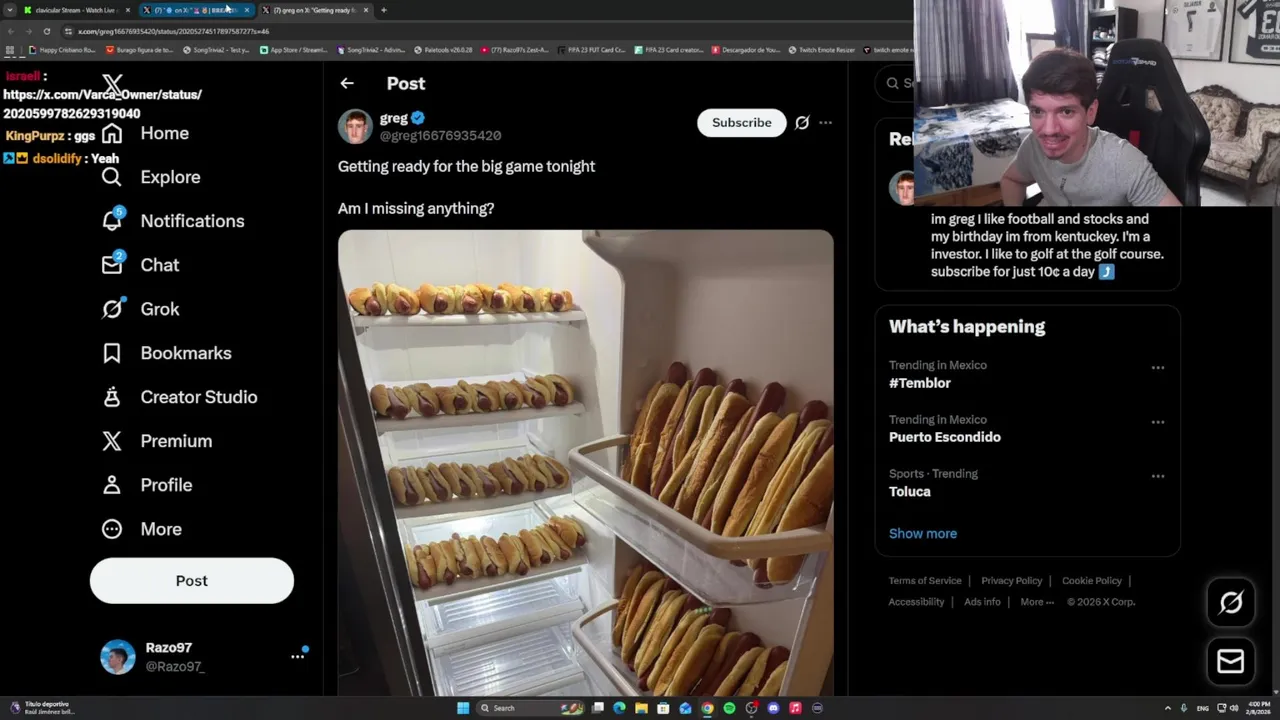Viewport: 1280px width, 720px height.
Task: Click the browser address bar URL
Action: click(173, 31)
